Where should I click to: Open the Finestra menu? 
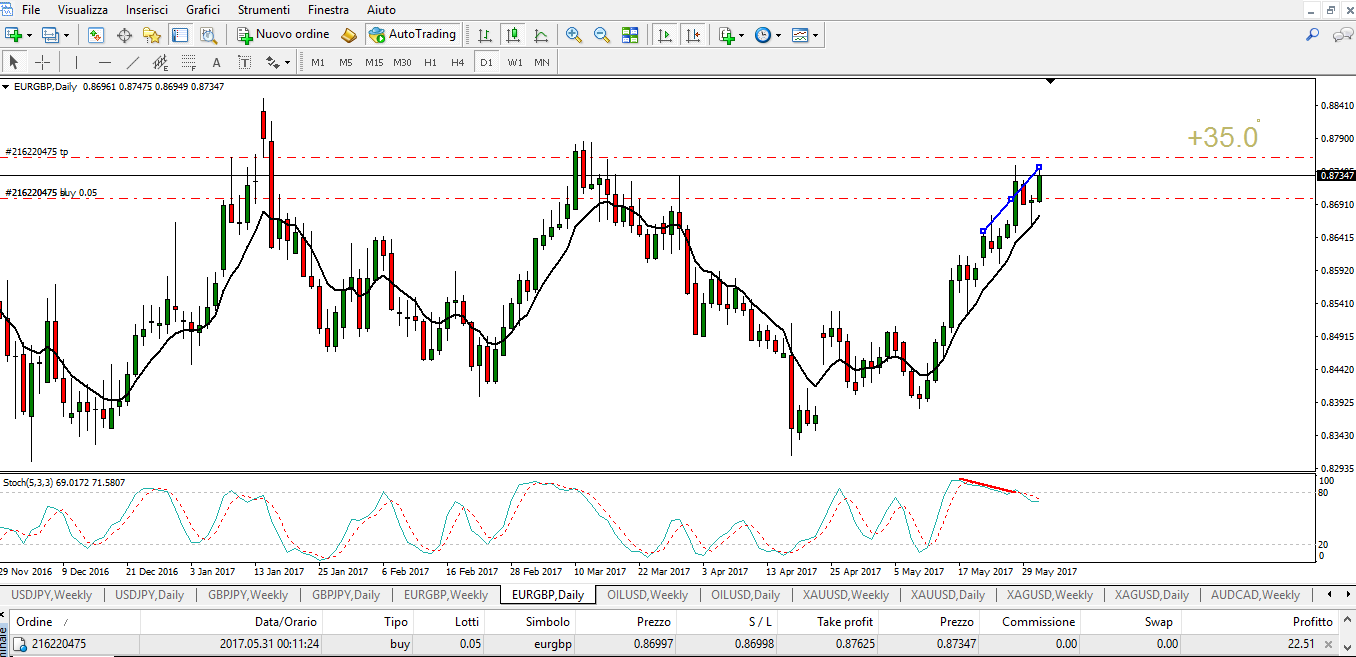point(329,9)
